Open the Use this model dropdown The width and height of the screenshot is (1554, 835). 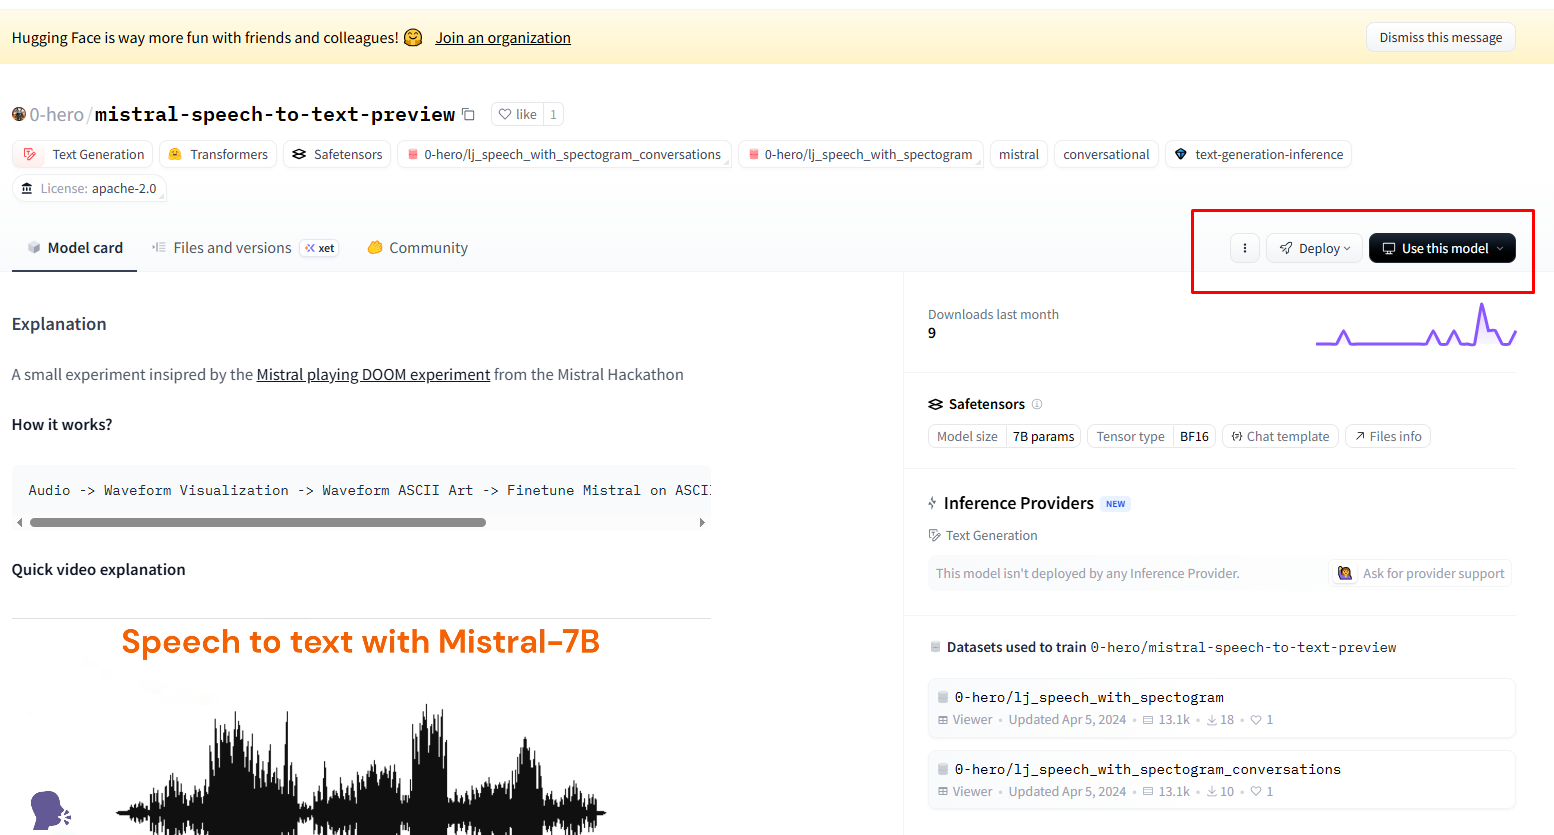[x=1442, y=248]
